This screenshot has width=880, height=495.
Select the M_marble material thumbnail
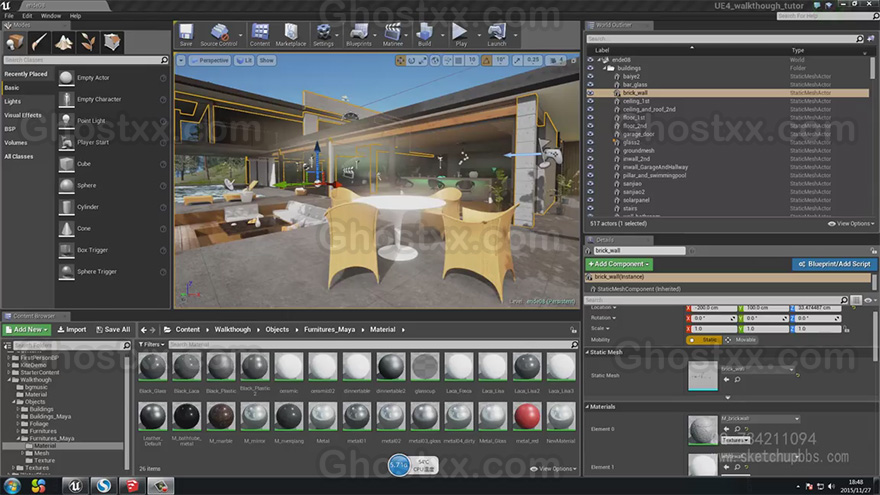221,416
